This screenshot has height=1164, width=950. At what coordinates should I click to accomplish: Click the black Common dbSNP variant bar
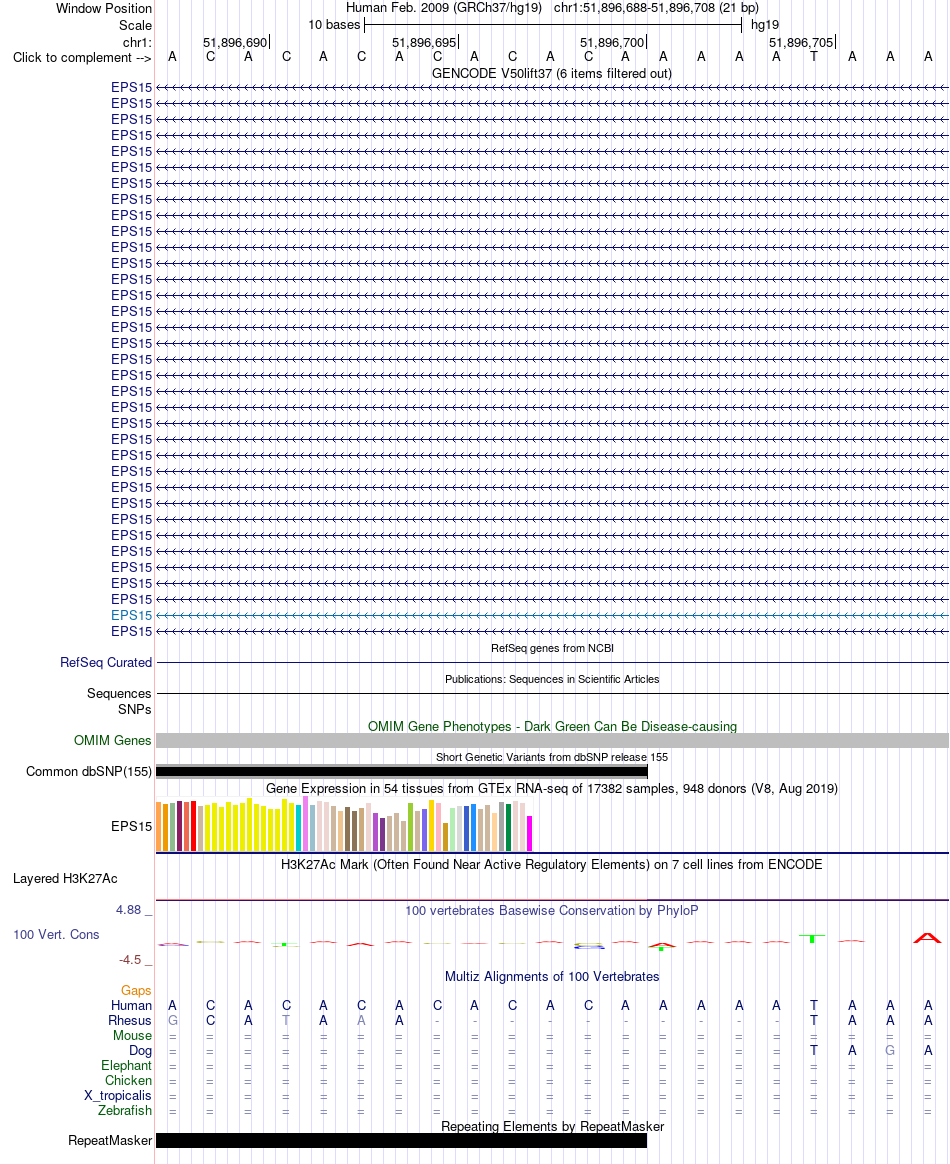[402, 772]
